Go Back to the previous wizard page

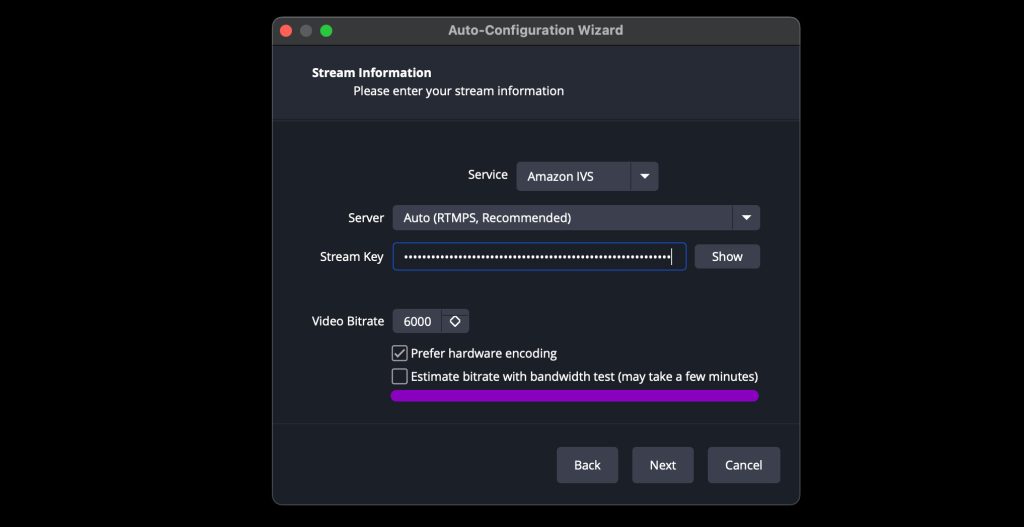click(587, 465)
